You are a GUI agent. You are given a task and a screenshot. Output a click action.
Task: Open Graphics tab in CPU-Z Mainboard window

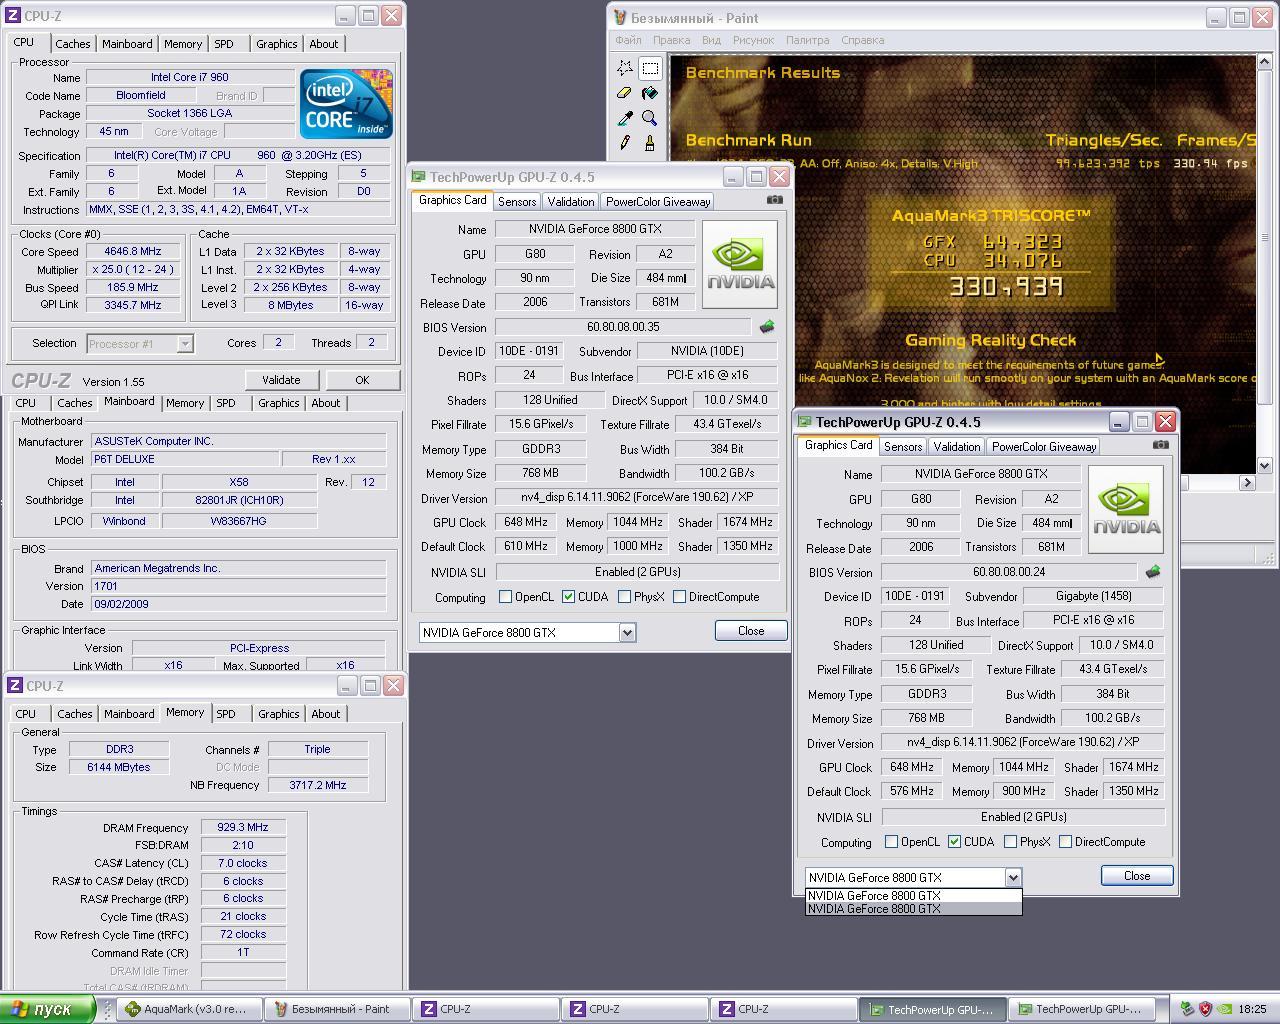click(278, 403)
